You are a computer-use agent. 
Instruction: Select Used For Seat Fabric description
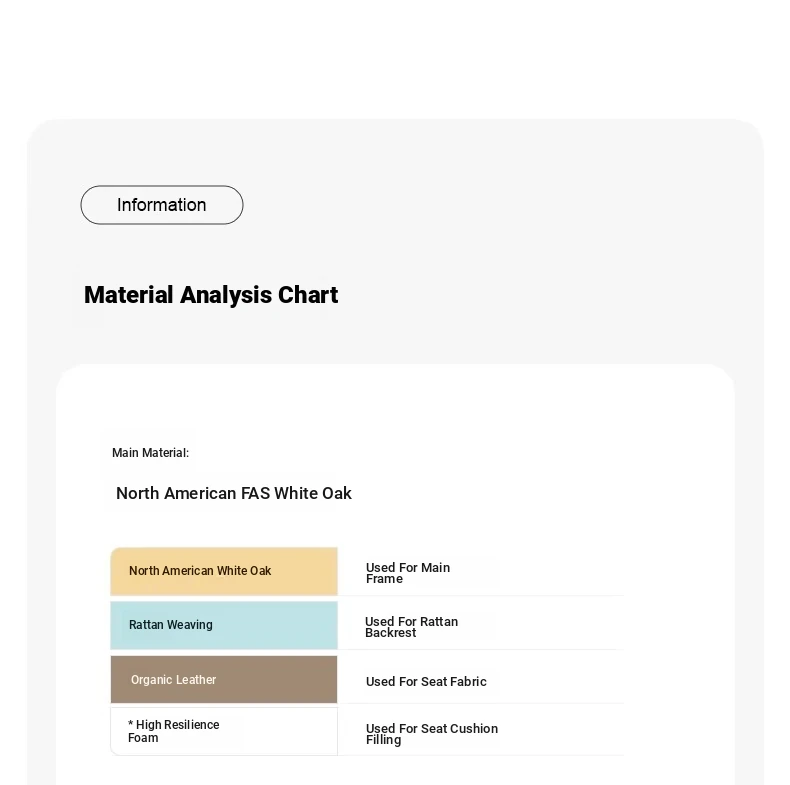tap(426, 681)
